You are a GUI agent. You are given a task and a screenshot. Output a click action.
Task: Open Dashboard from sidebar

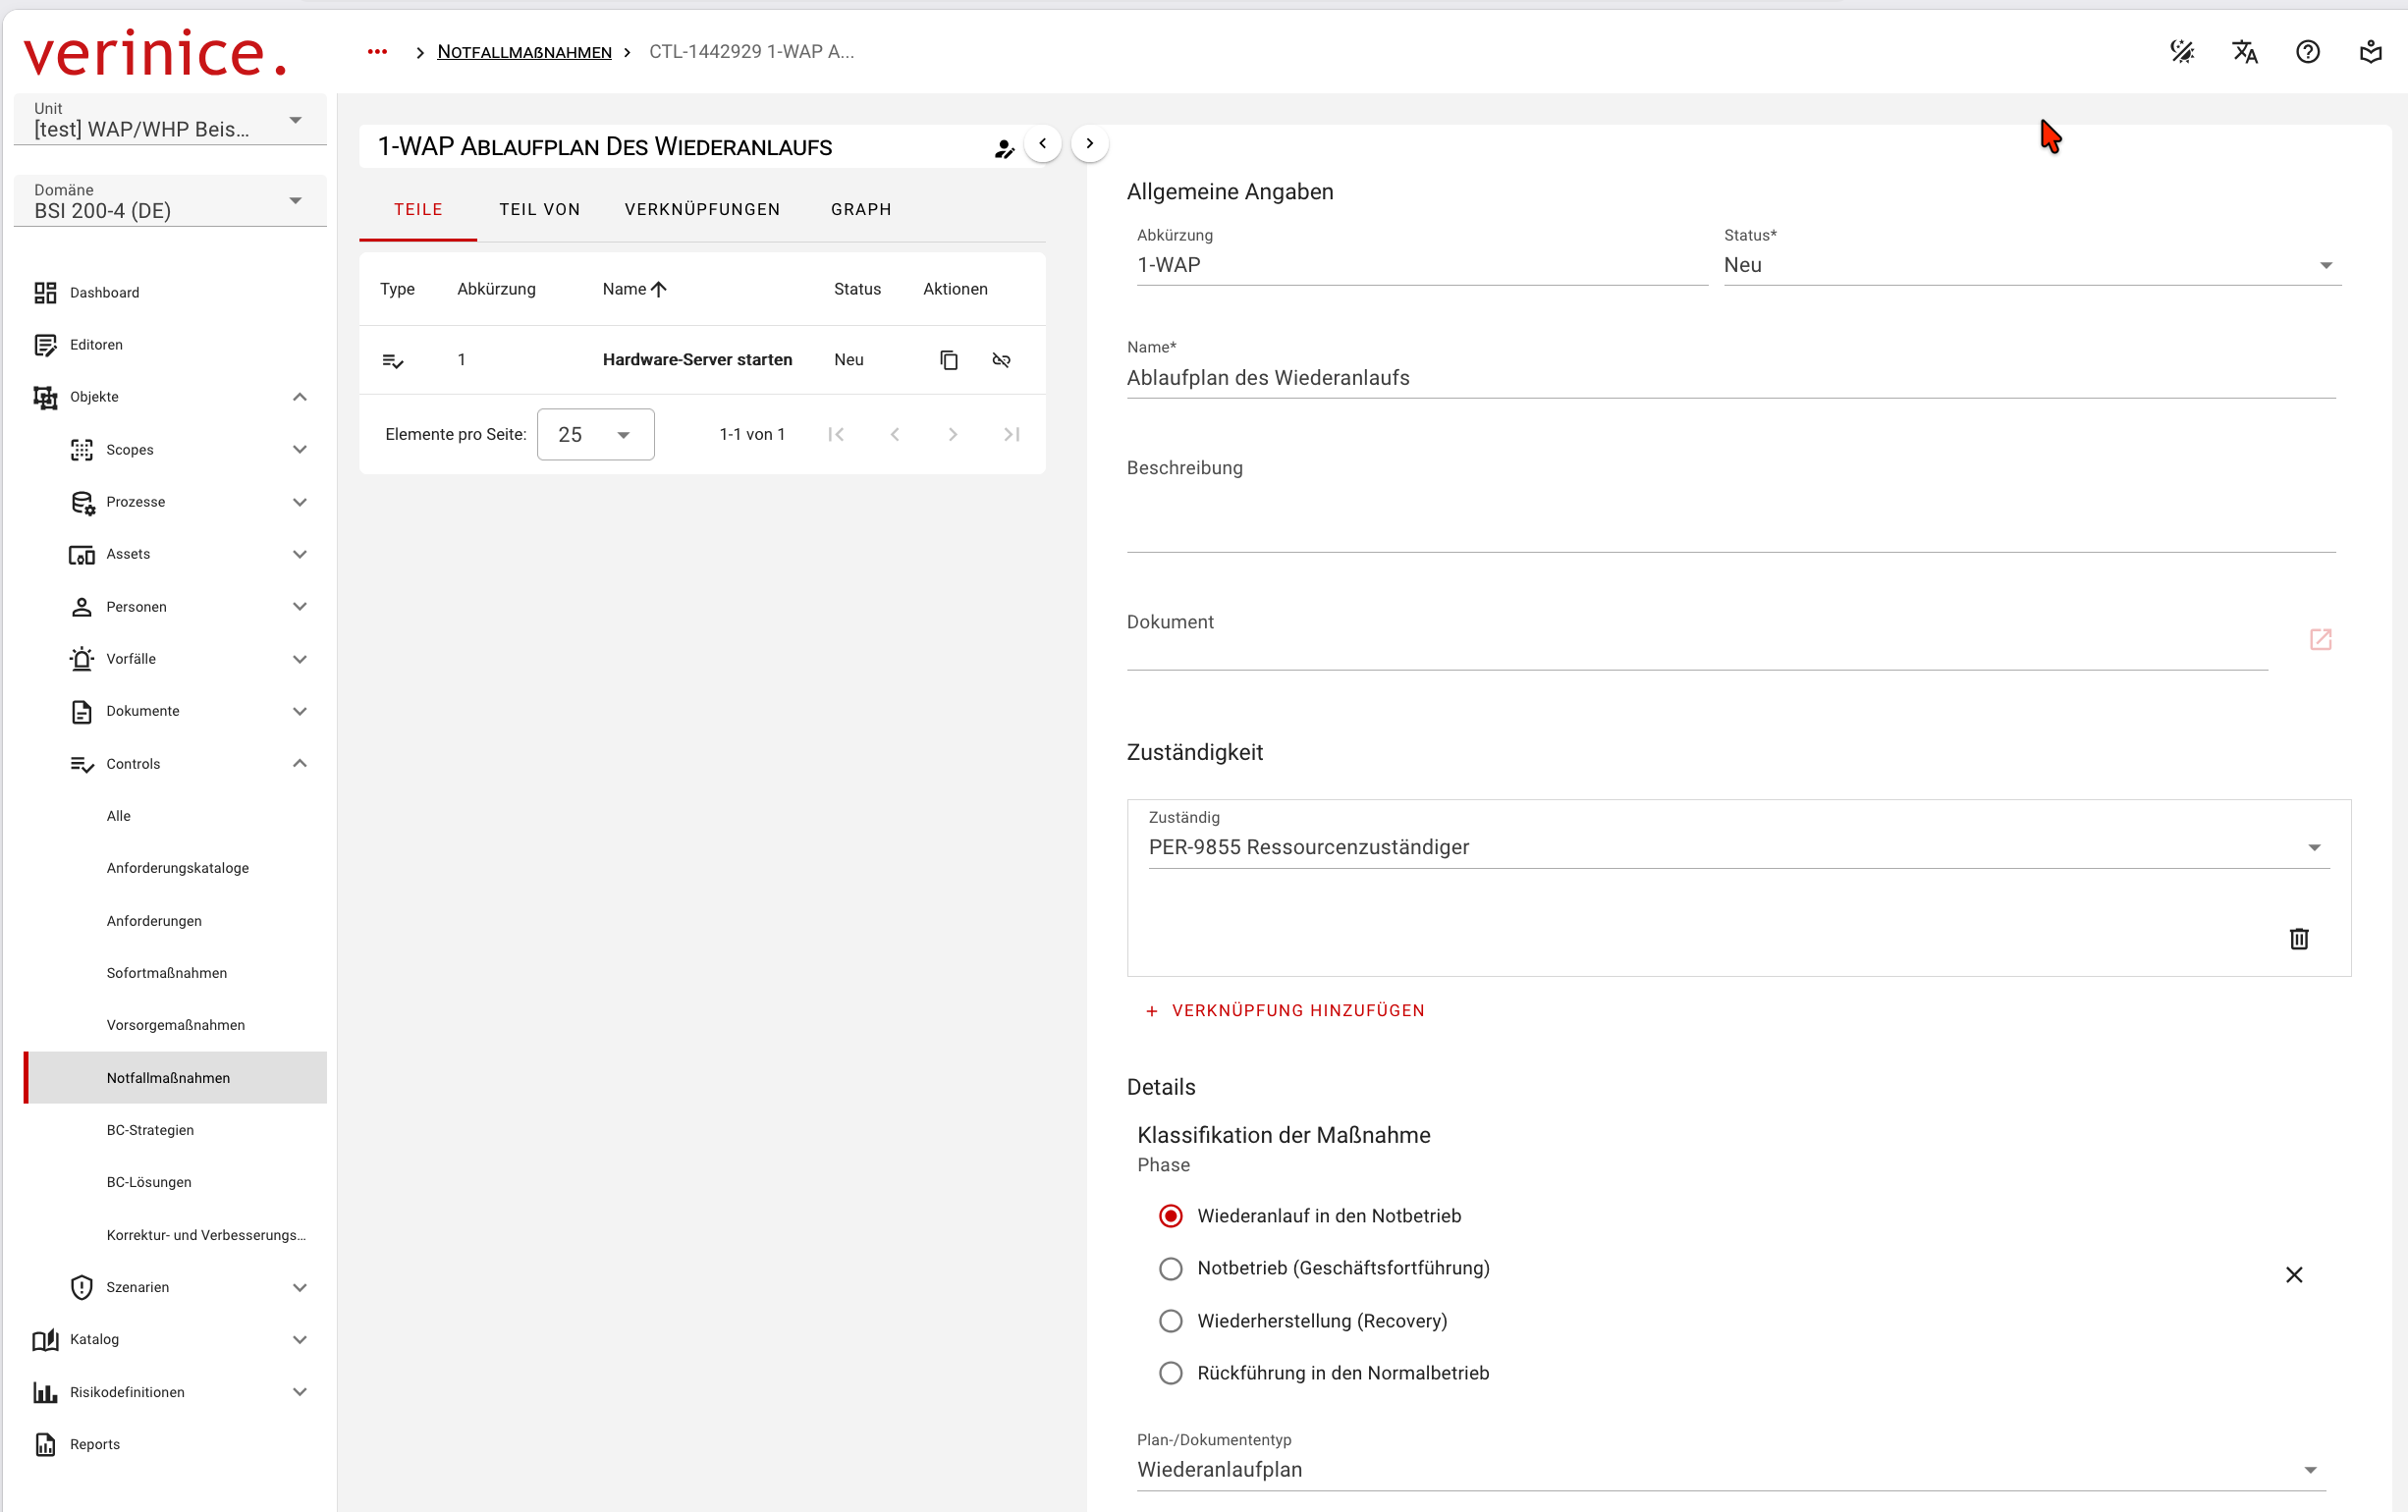[170, 292]
